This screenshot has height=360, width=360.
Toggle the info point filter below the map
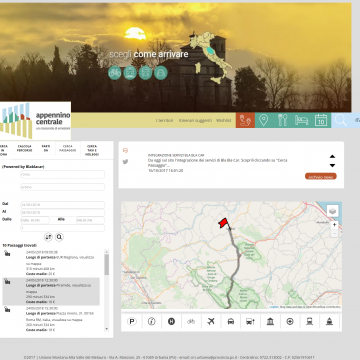coord(152,322)
